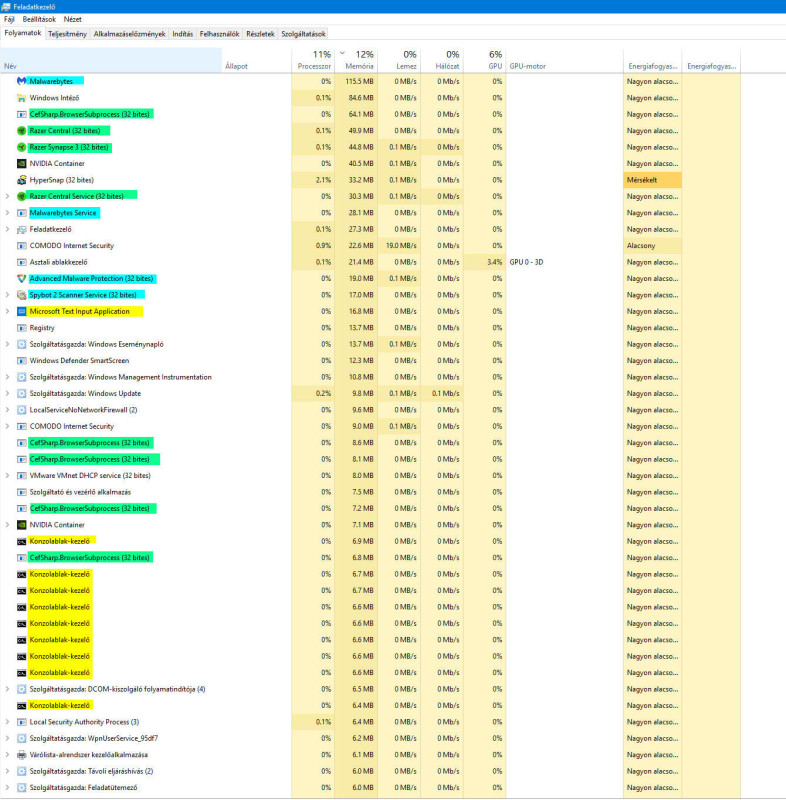
Task: Click the Advanced Malware Protection shield icon
Action: click(21, 278)
